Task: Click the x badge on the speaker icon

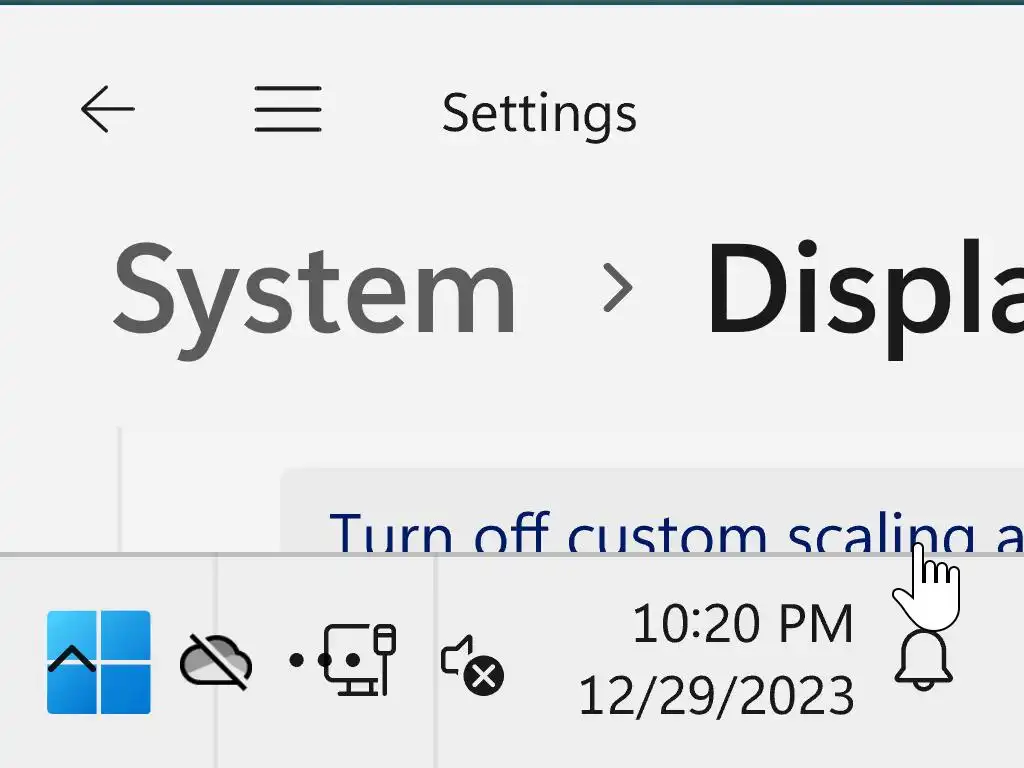Action: [486, 677]
